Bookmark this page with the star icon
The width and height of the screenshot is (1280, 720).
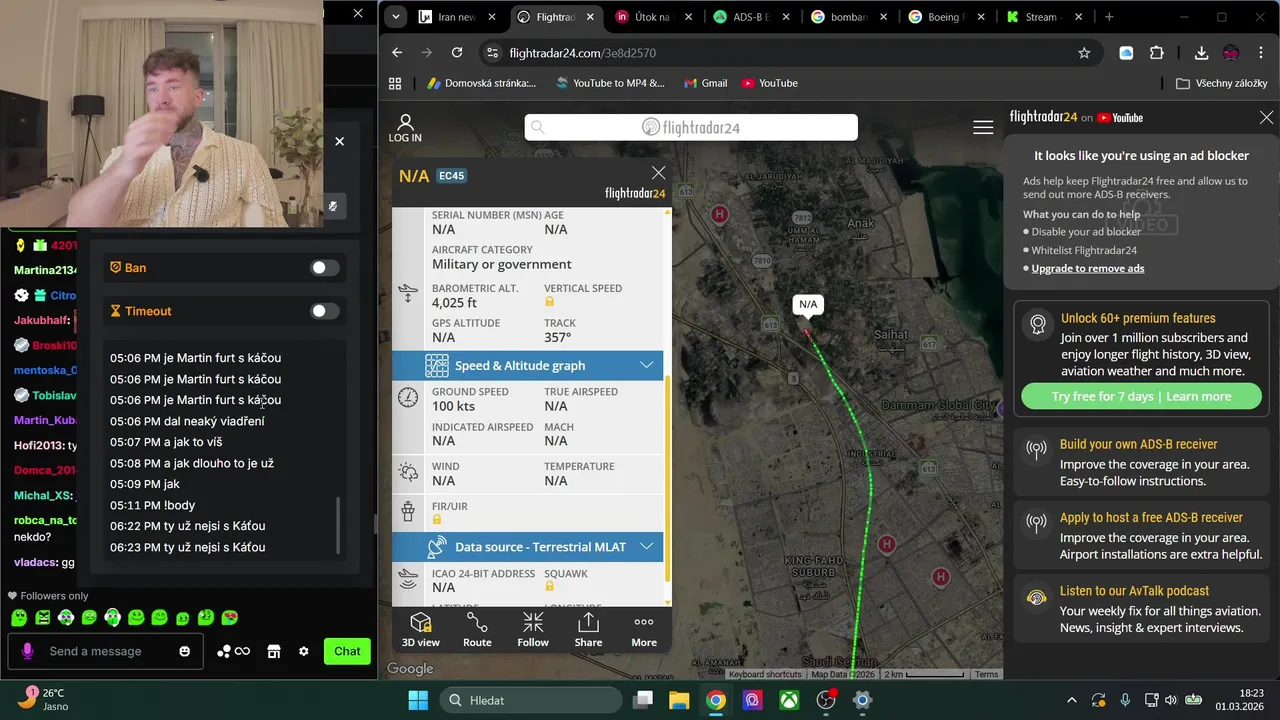coord(1084,53)
